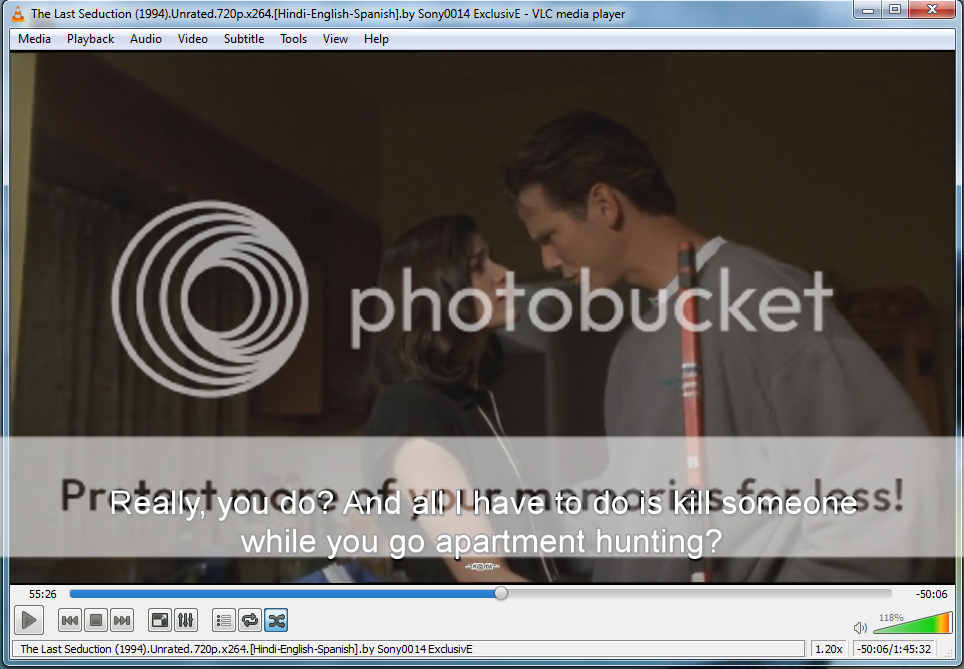Toggle the -50:06/1:45:32 time display in status bar
This screenshot has height=669, width=964.
coord(893,649)
